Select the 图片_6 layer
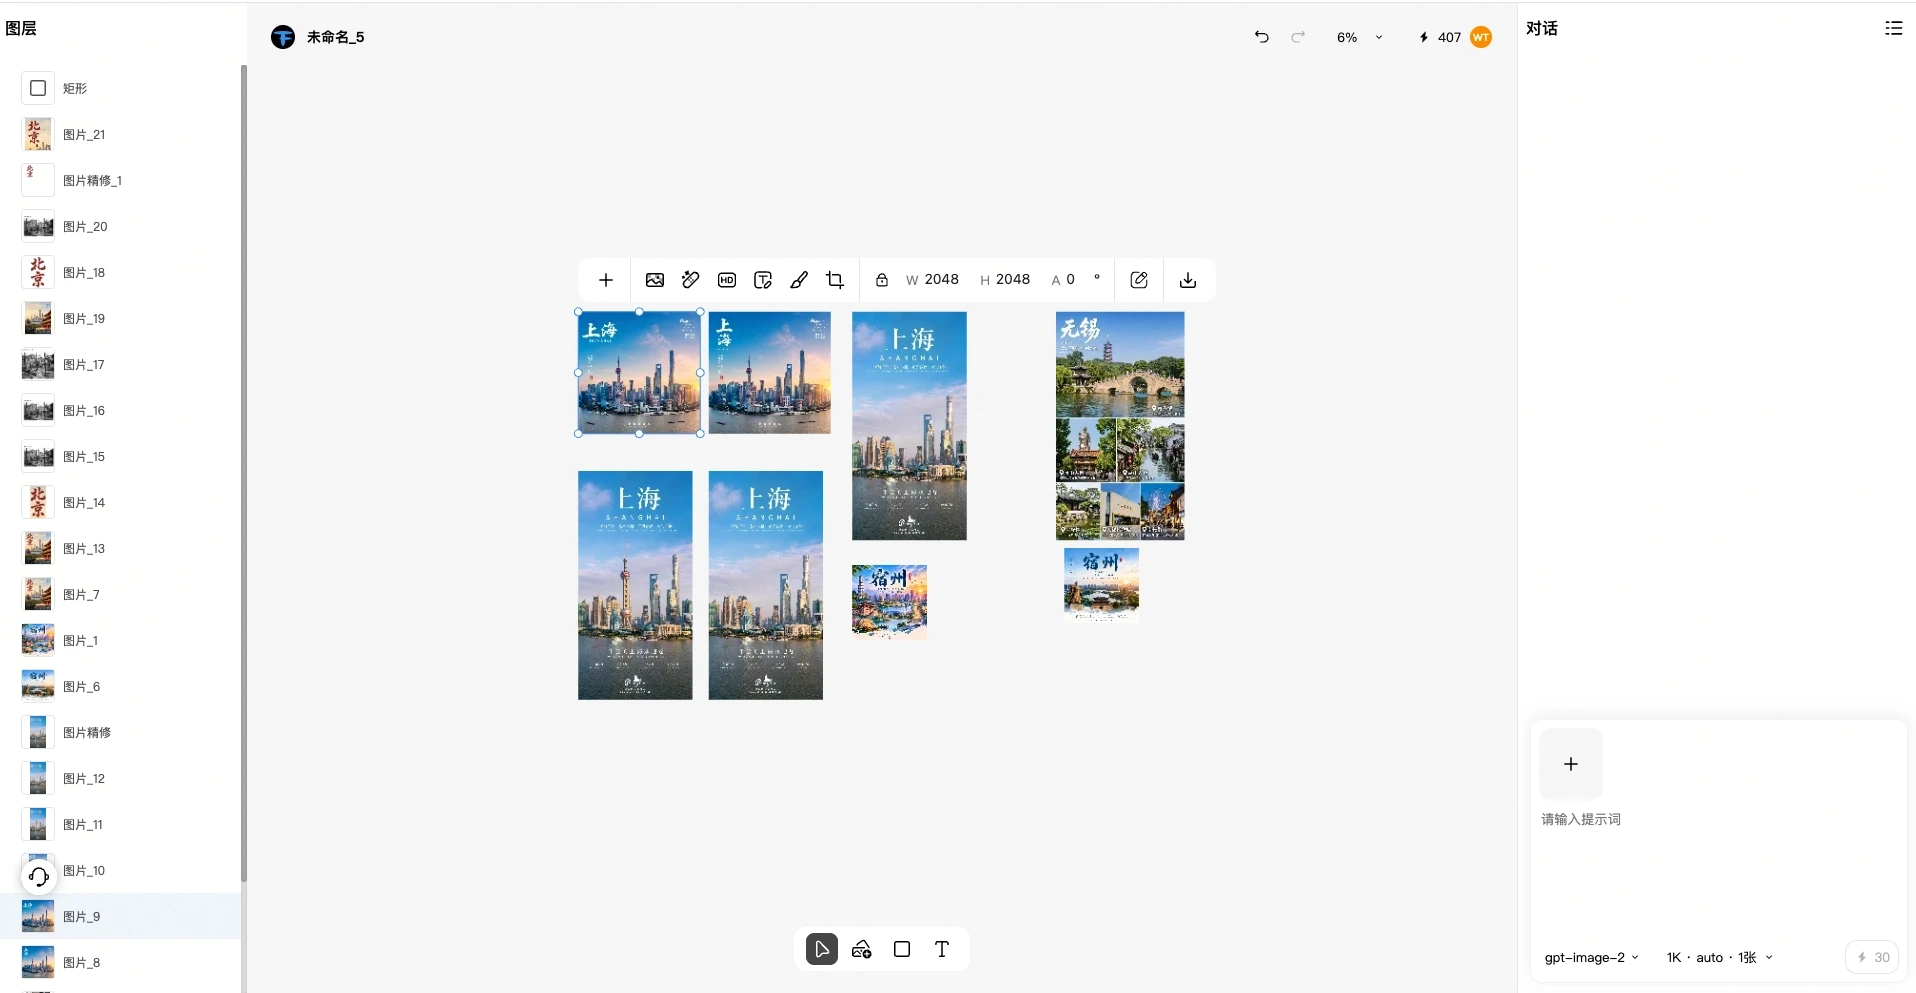The image size is (1916, 993). (x=120, y=686)
